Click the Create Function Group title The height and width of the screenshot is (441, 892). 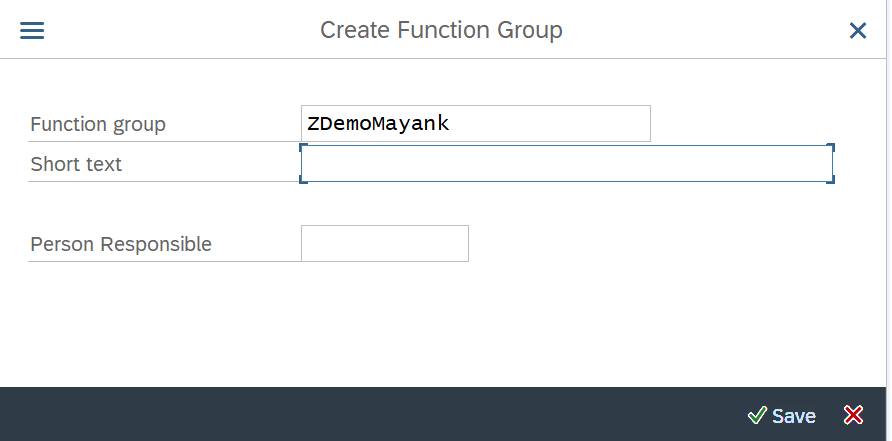pyautogui.click(x=441, y=30)
